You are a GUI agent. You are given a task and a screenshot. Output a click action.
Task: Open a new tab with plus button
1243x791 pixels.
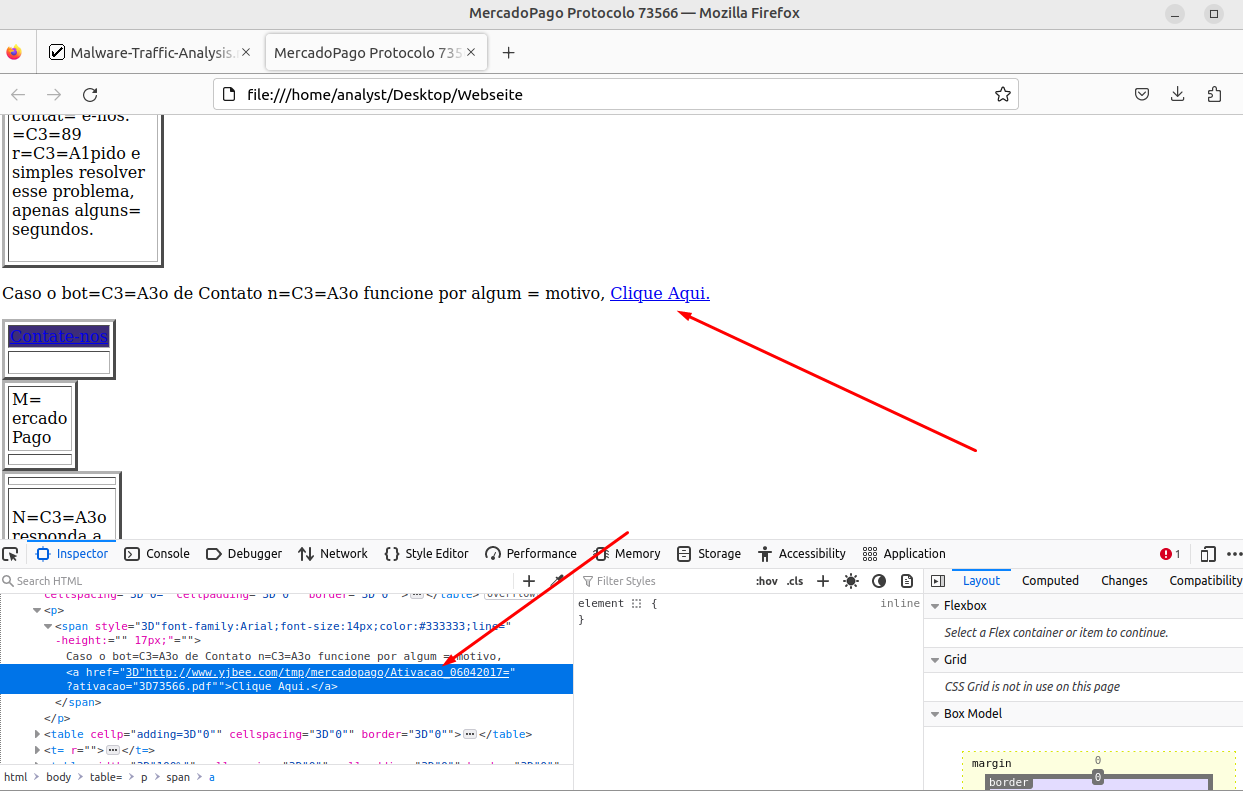(x=508, y=53)
